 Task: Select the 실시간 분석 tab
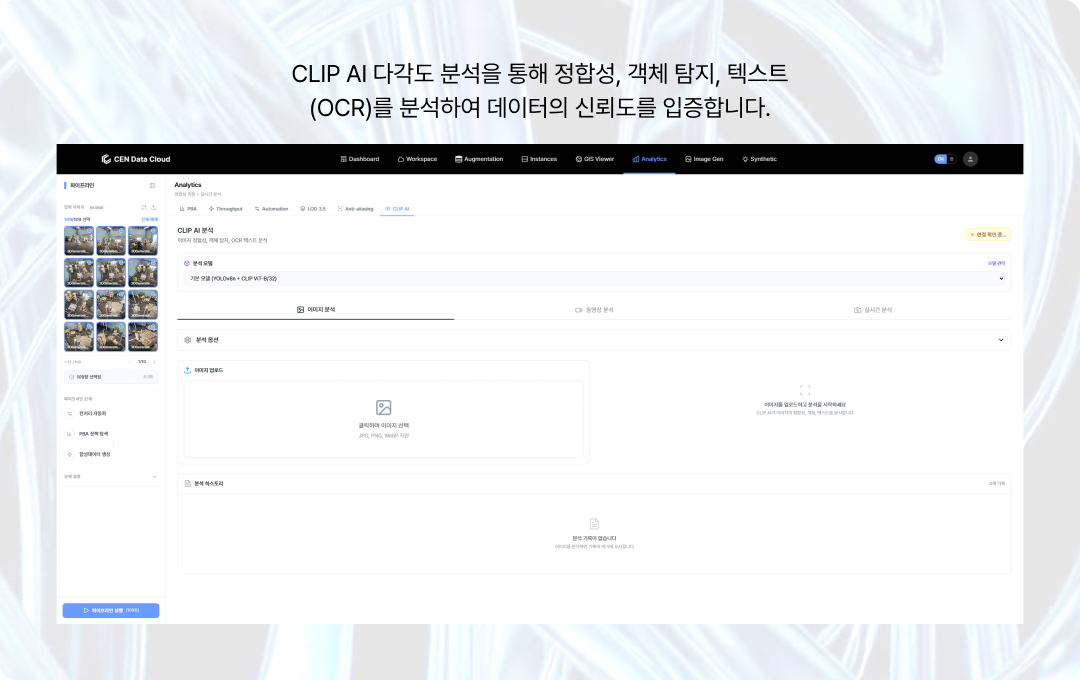[x=872, y=310]
